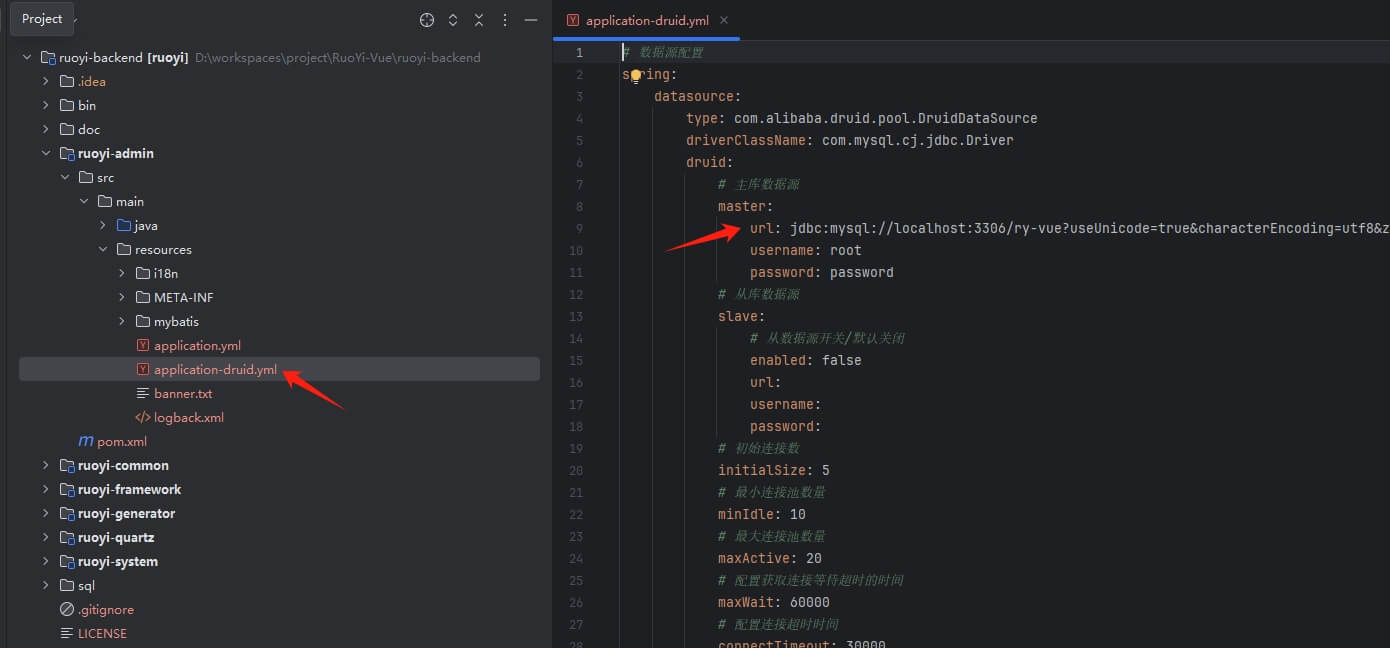Viewport: 1390px width, 648px height.
Task: Click the text file icon beside banner.txt
Action: pyautogui.click(x=143, y=394)
